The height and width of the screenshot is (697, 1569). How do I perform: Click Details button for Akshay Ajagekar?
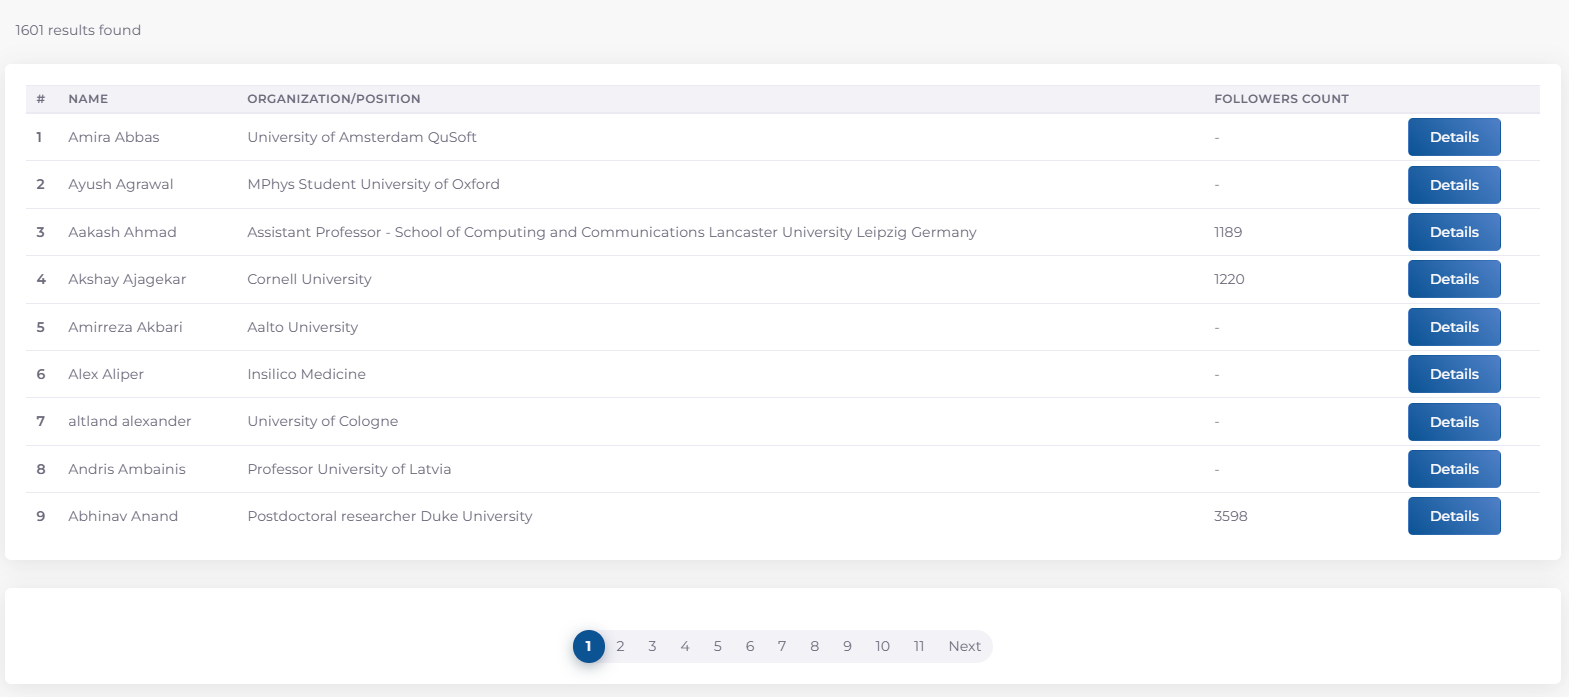(1453, 279)
